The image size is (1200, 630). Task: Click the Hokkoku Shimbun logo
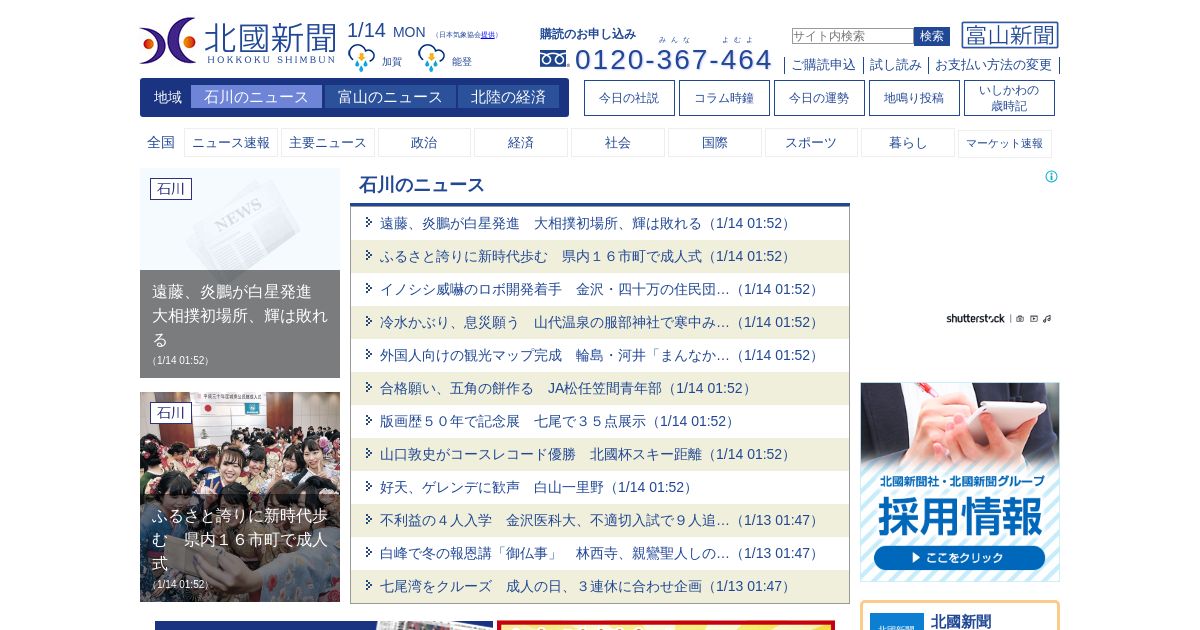[x=238, y=41]
